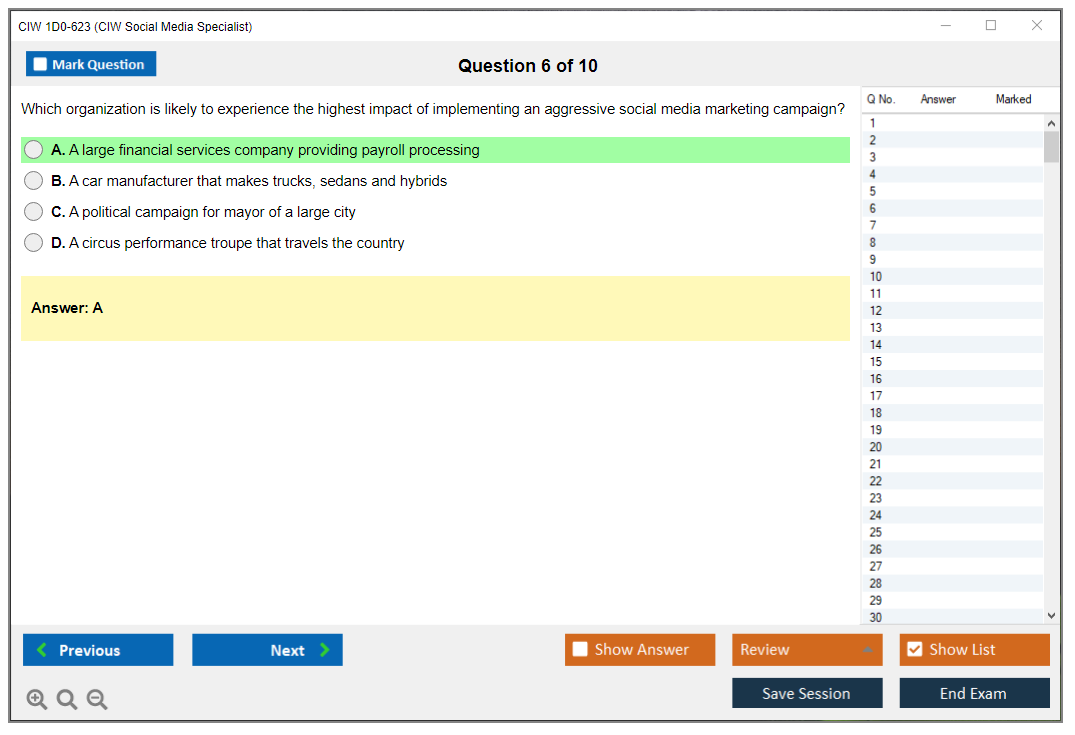The width and height of the screenshot is (1075, 735).
Task: Enable the Show Answer checkbox
Action: click(580, 650)
